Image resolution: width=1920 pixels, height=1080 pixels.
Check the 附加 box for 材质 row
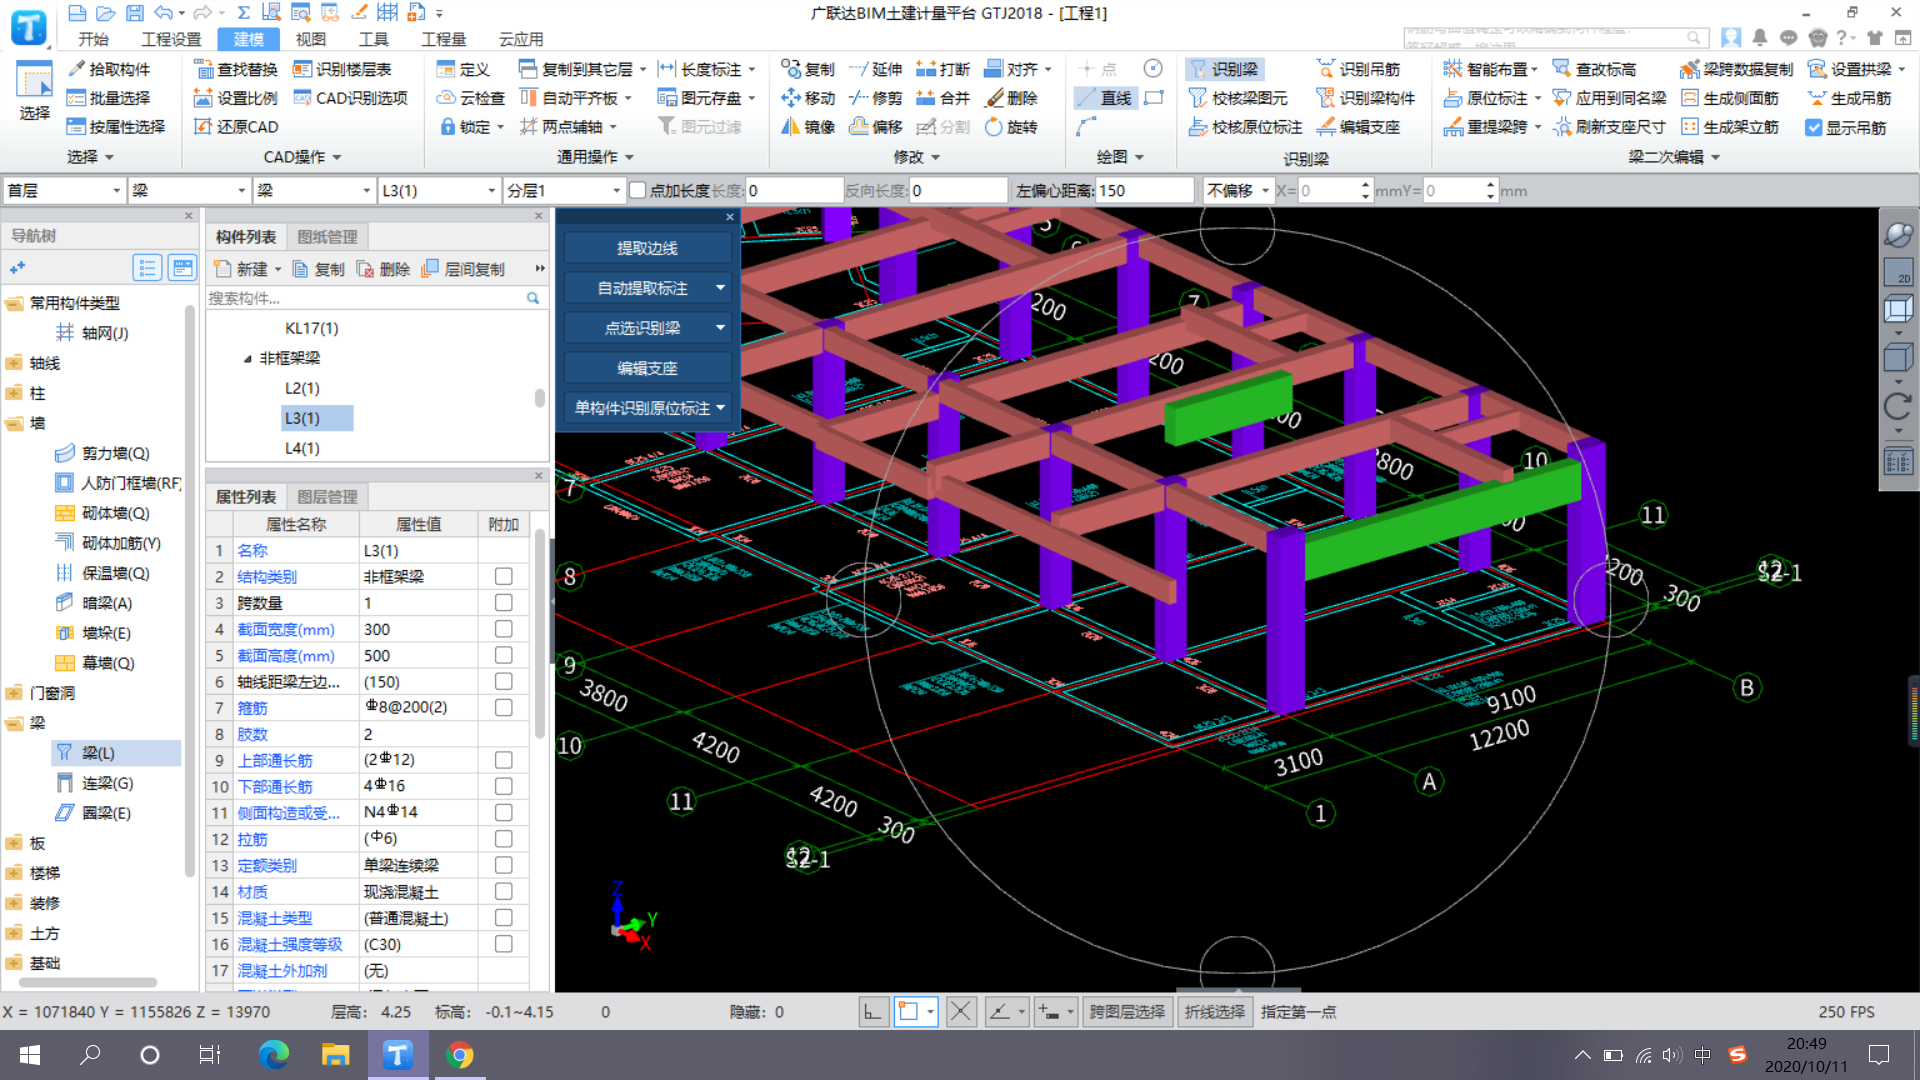[504, 891]
